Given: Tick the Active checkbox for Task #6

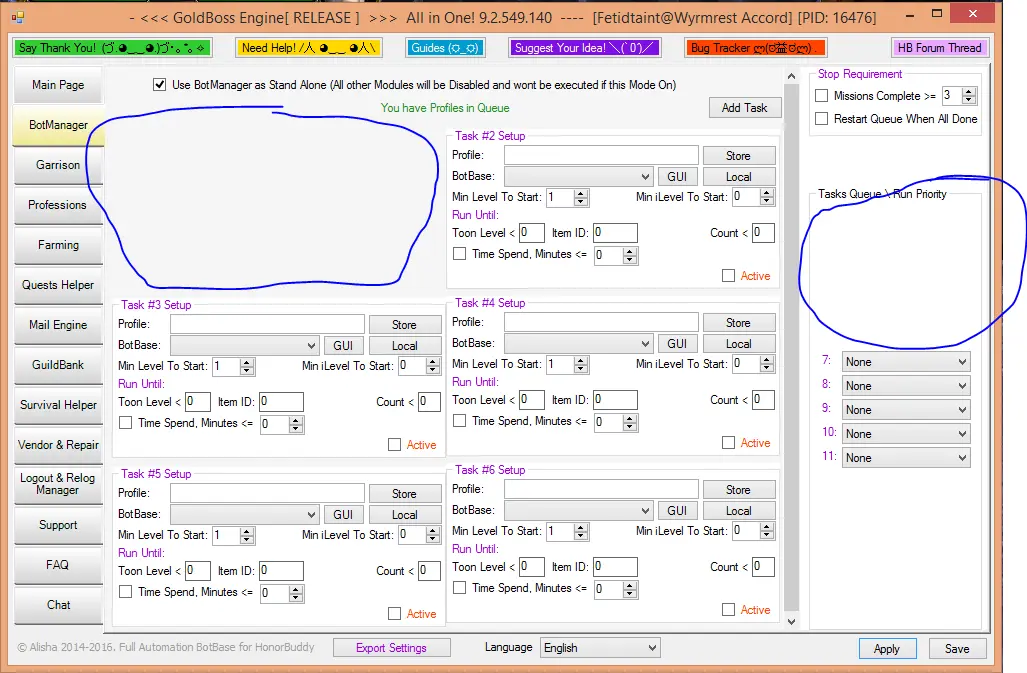Looking at the screenshot, I should point(728,609).
